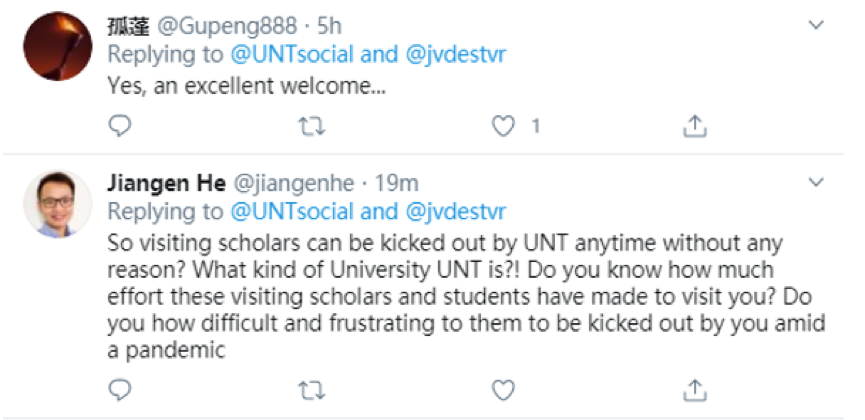Share Gupeng888's tweet
865x420 pixels.
[x=695, y=127]
